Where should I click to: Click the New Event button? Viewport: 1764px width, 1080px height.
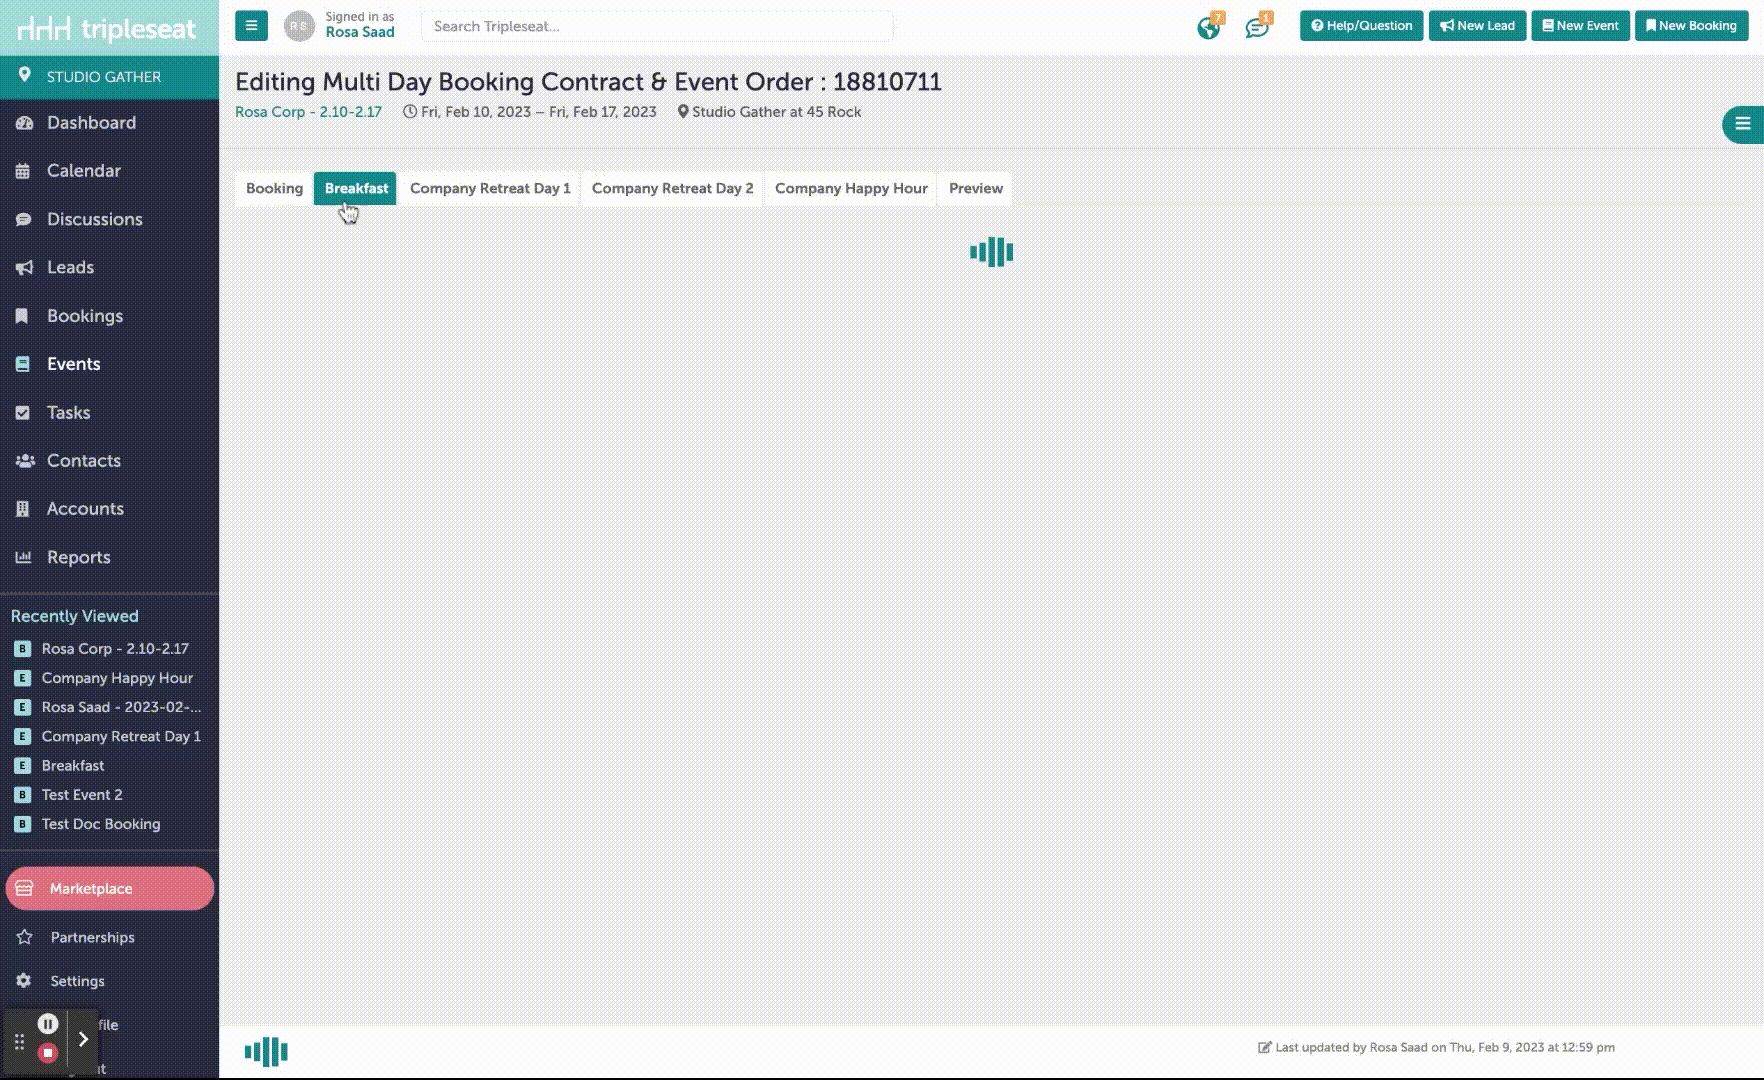[x=1580, y=26]
